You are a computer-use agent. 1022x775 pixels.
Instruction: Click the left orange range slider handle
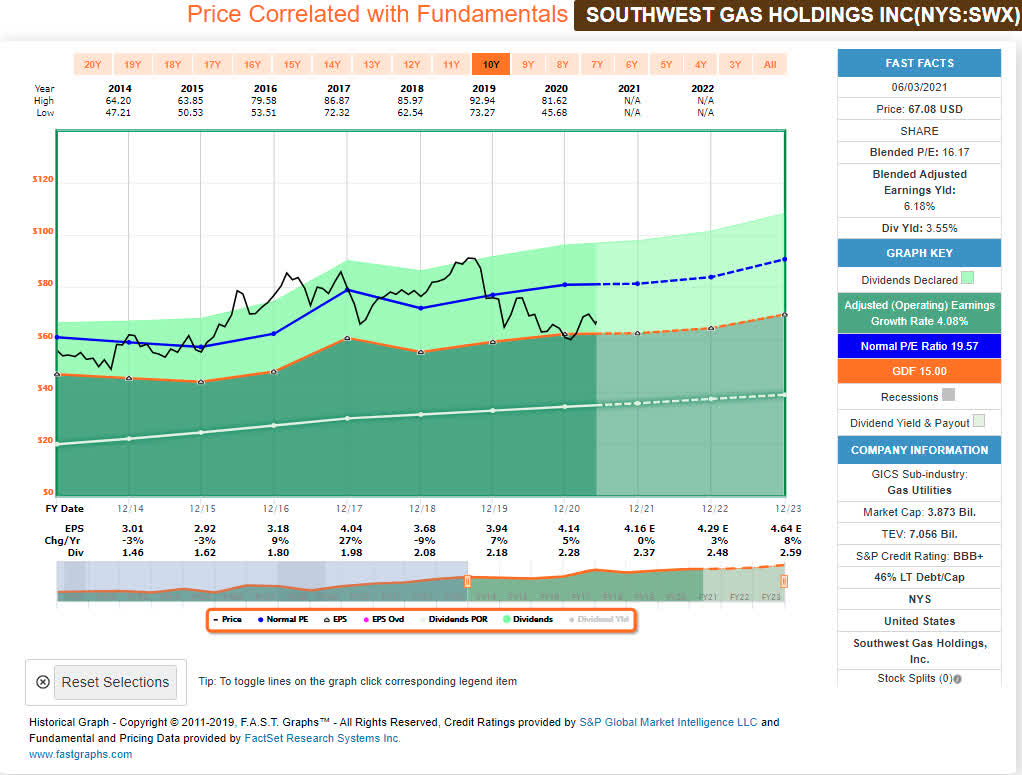coord(467,581)
